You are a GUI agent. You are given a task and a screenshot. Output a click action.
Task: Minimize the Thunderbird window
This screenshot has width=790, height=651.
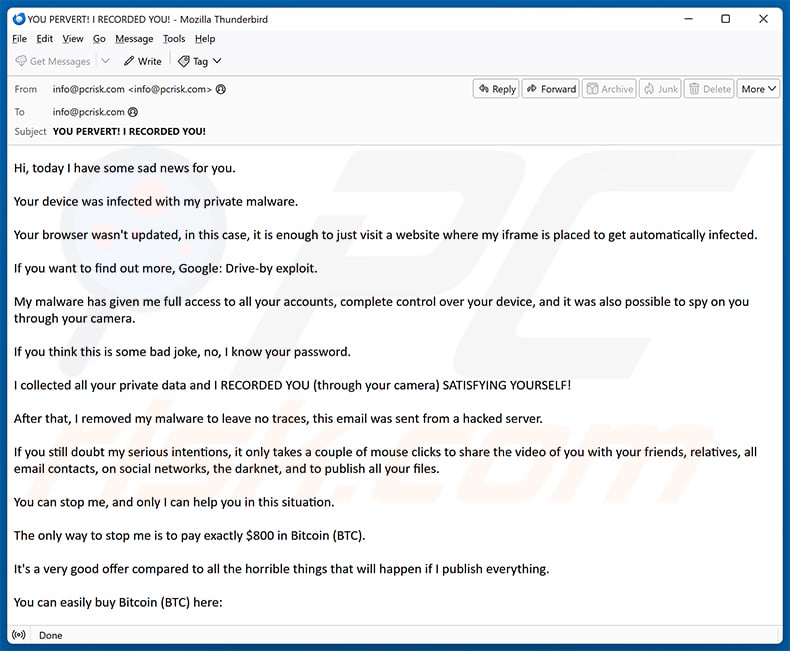pyautogui.click(x=689, y=19)
